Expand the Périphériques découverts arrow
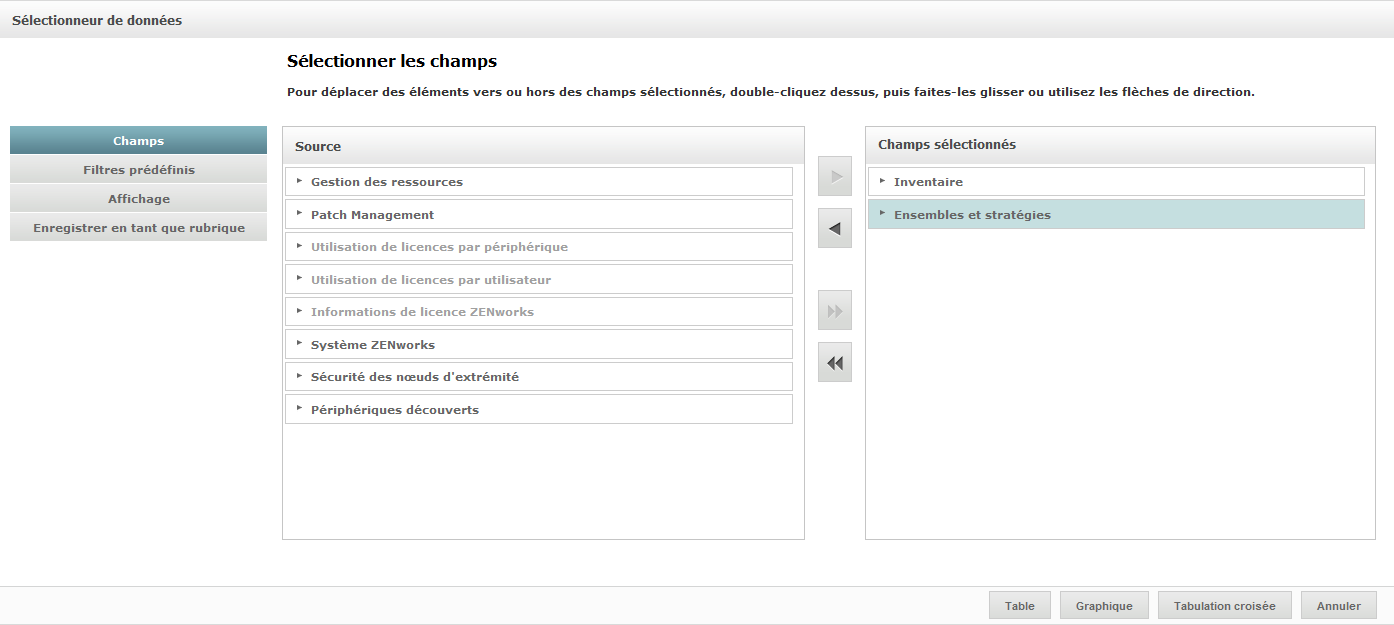 (x=299, y=409)
